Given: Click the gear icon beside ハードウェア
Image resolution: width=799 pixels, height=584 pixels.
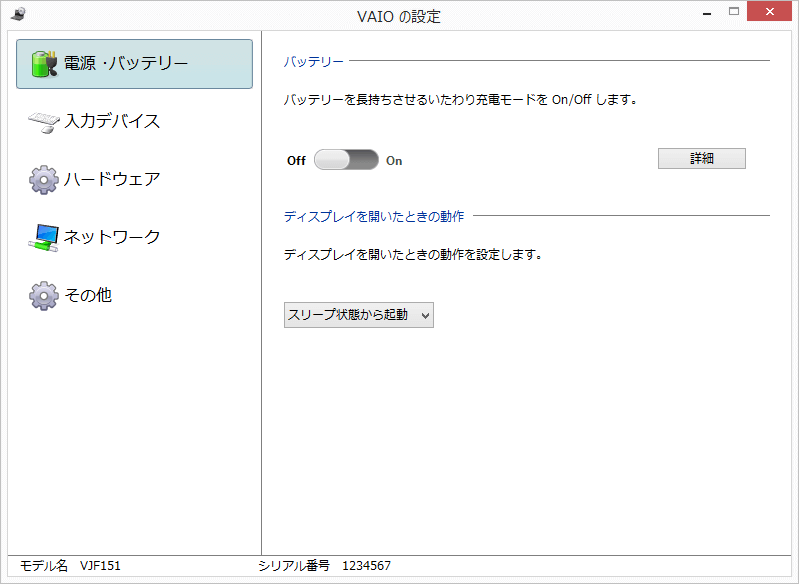Looking at the screenshot, I should [x=44, y=179].
